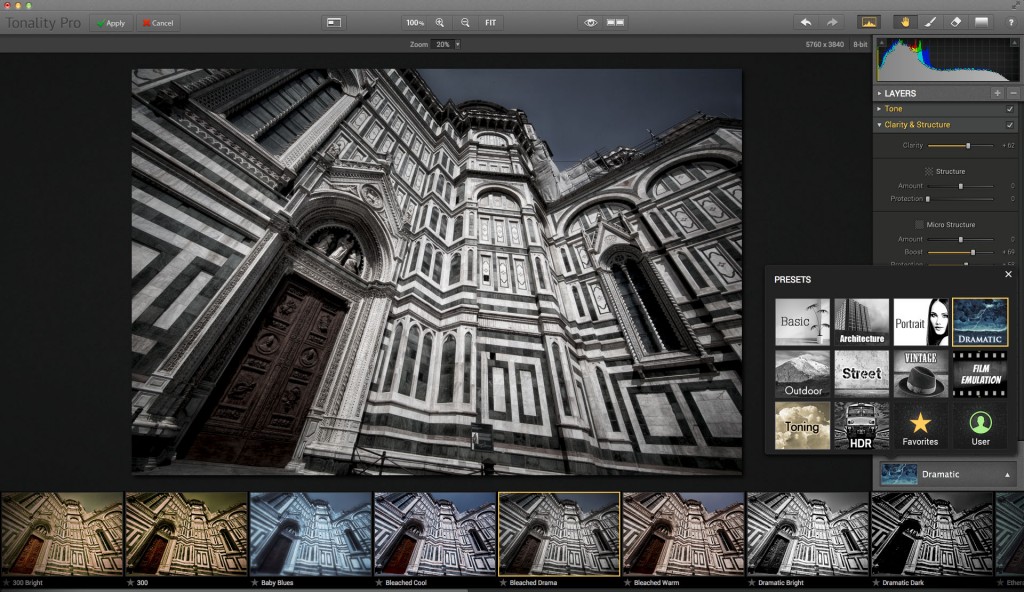The image size is (1024, 592).
Task: Choose the Dramatic preset category
Action: (x=980, y=322)
